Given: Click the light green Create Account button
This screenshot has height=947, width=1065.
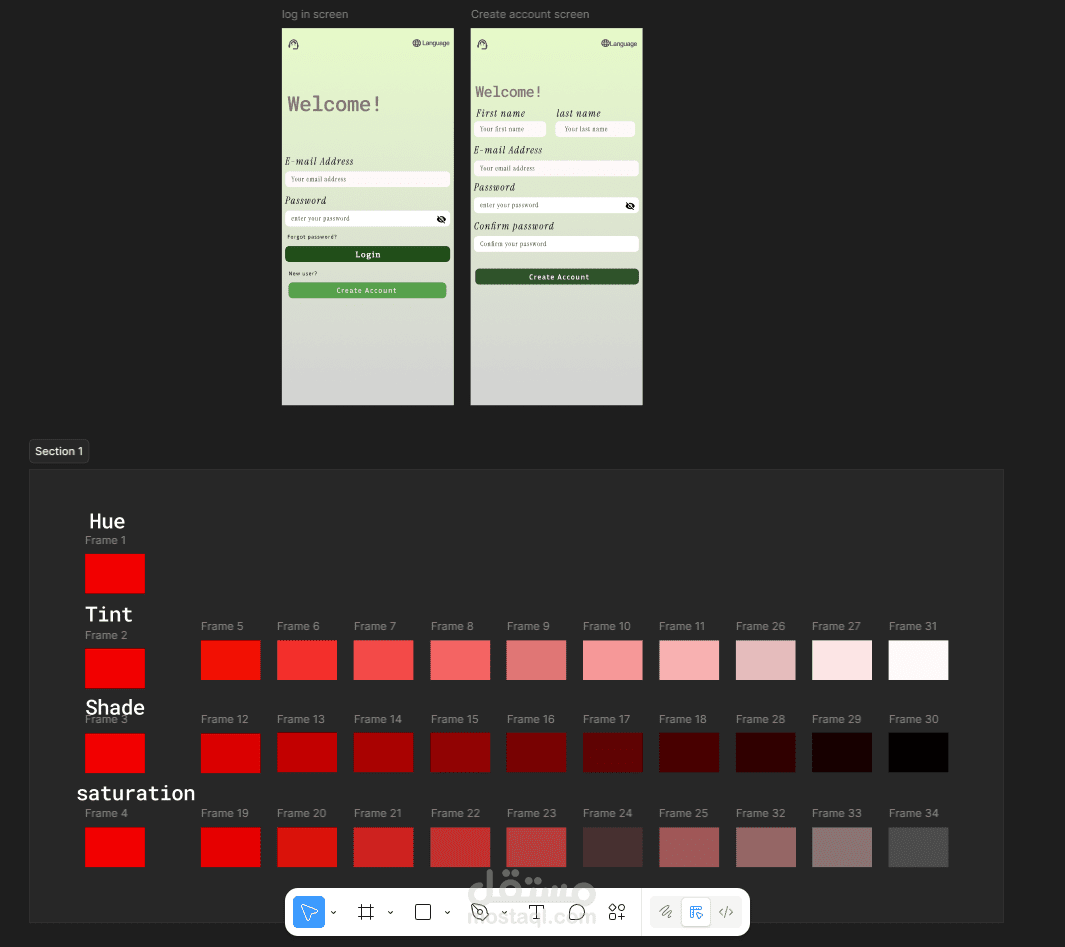Looking at the screenshot, I should coord(367,290).
